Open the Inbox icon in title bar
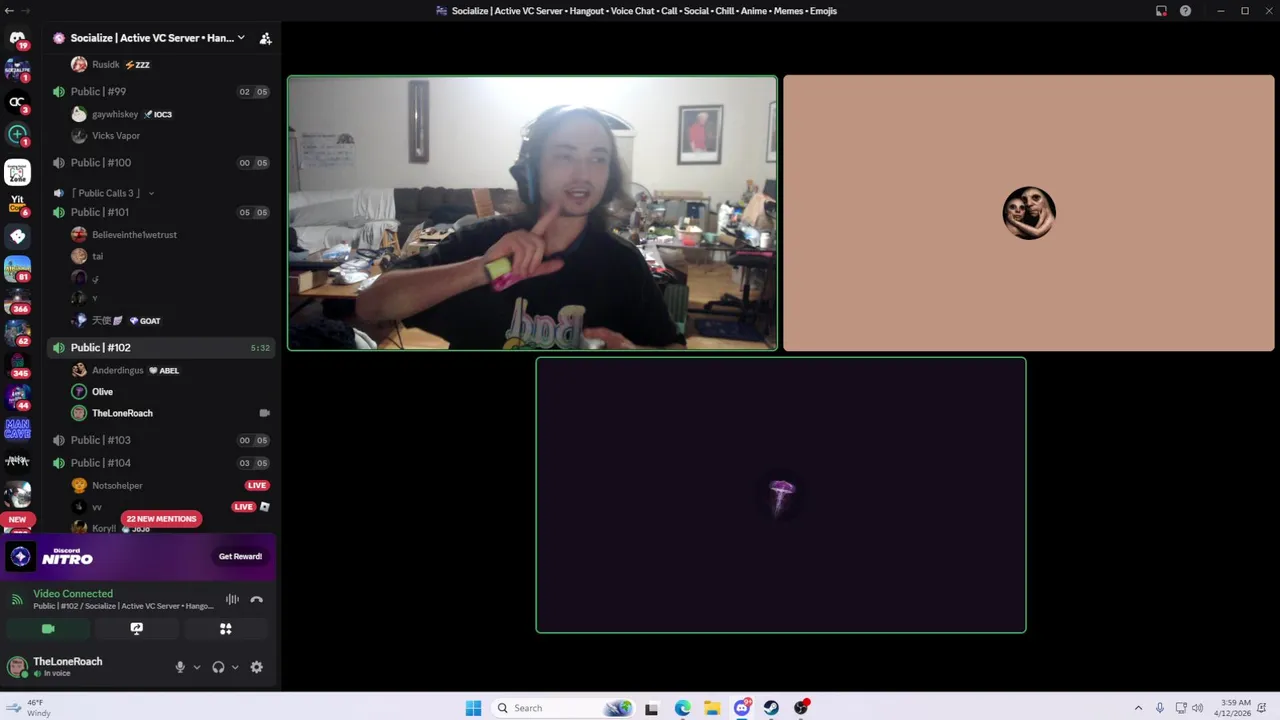The width and height of the screenshot is (1280, 720). coord(1161,11)
